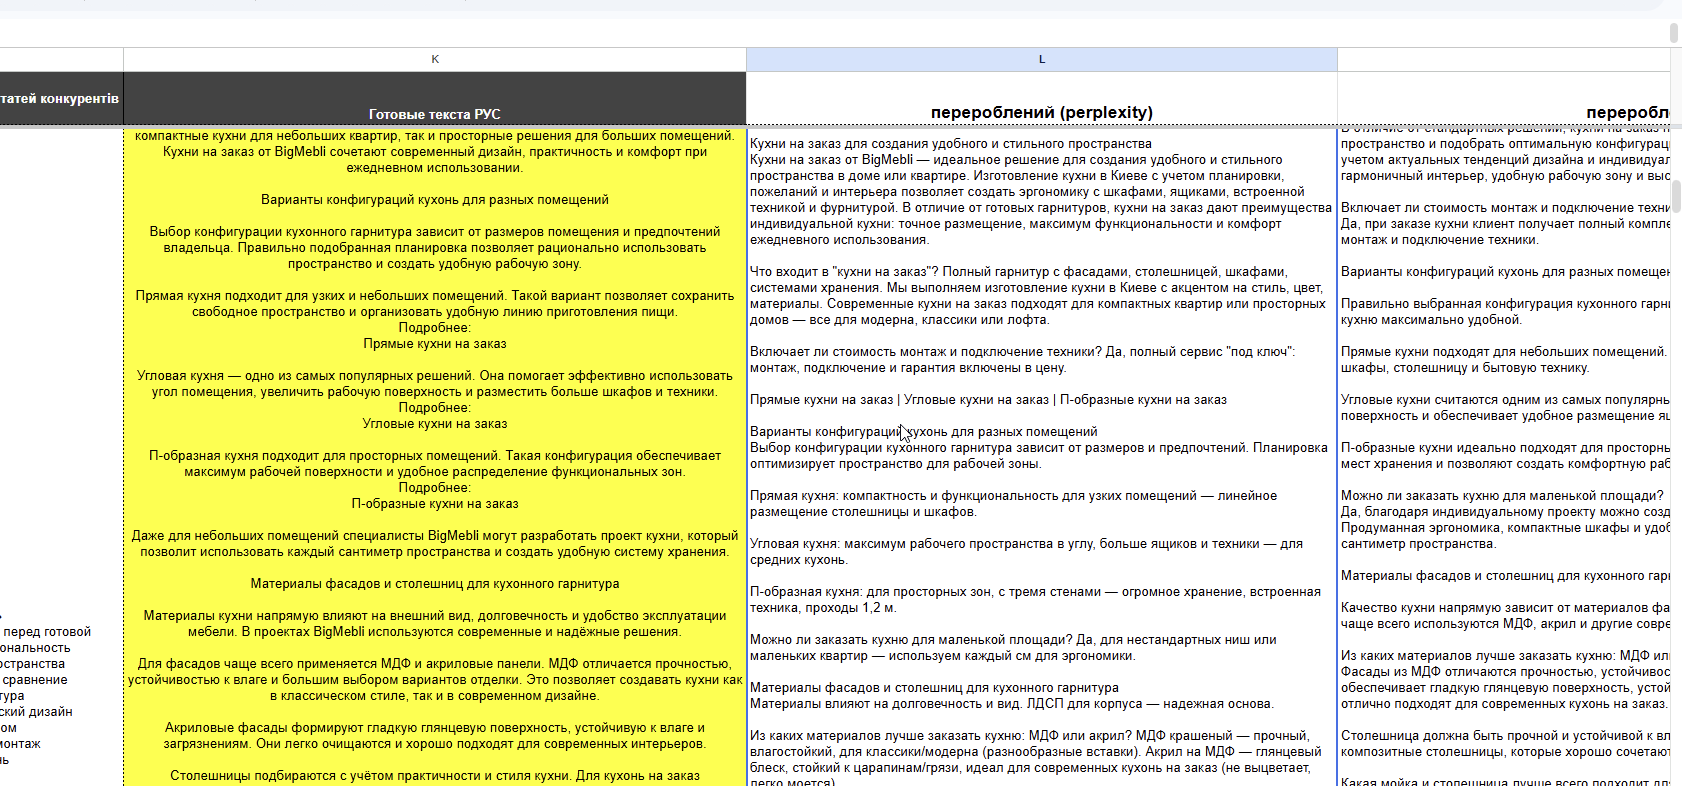The width and height of the screenshot is (1682, 786).
Task: Click the "Готовые текста РУС" header cell
Action: click(435, 98)
